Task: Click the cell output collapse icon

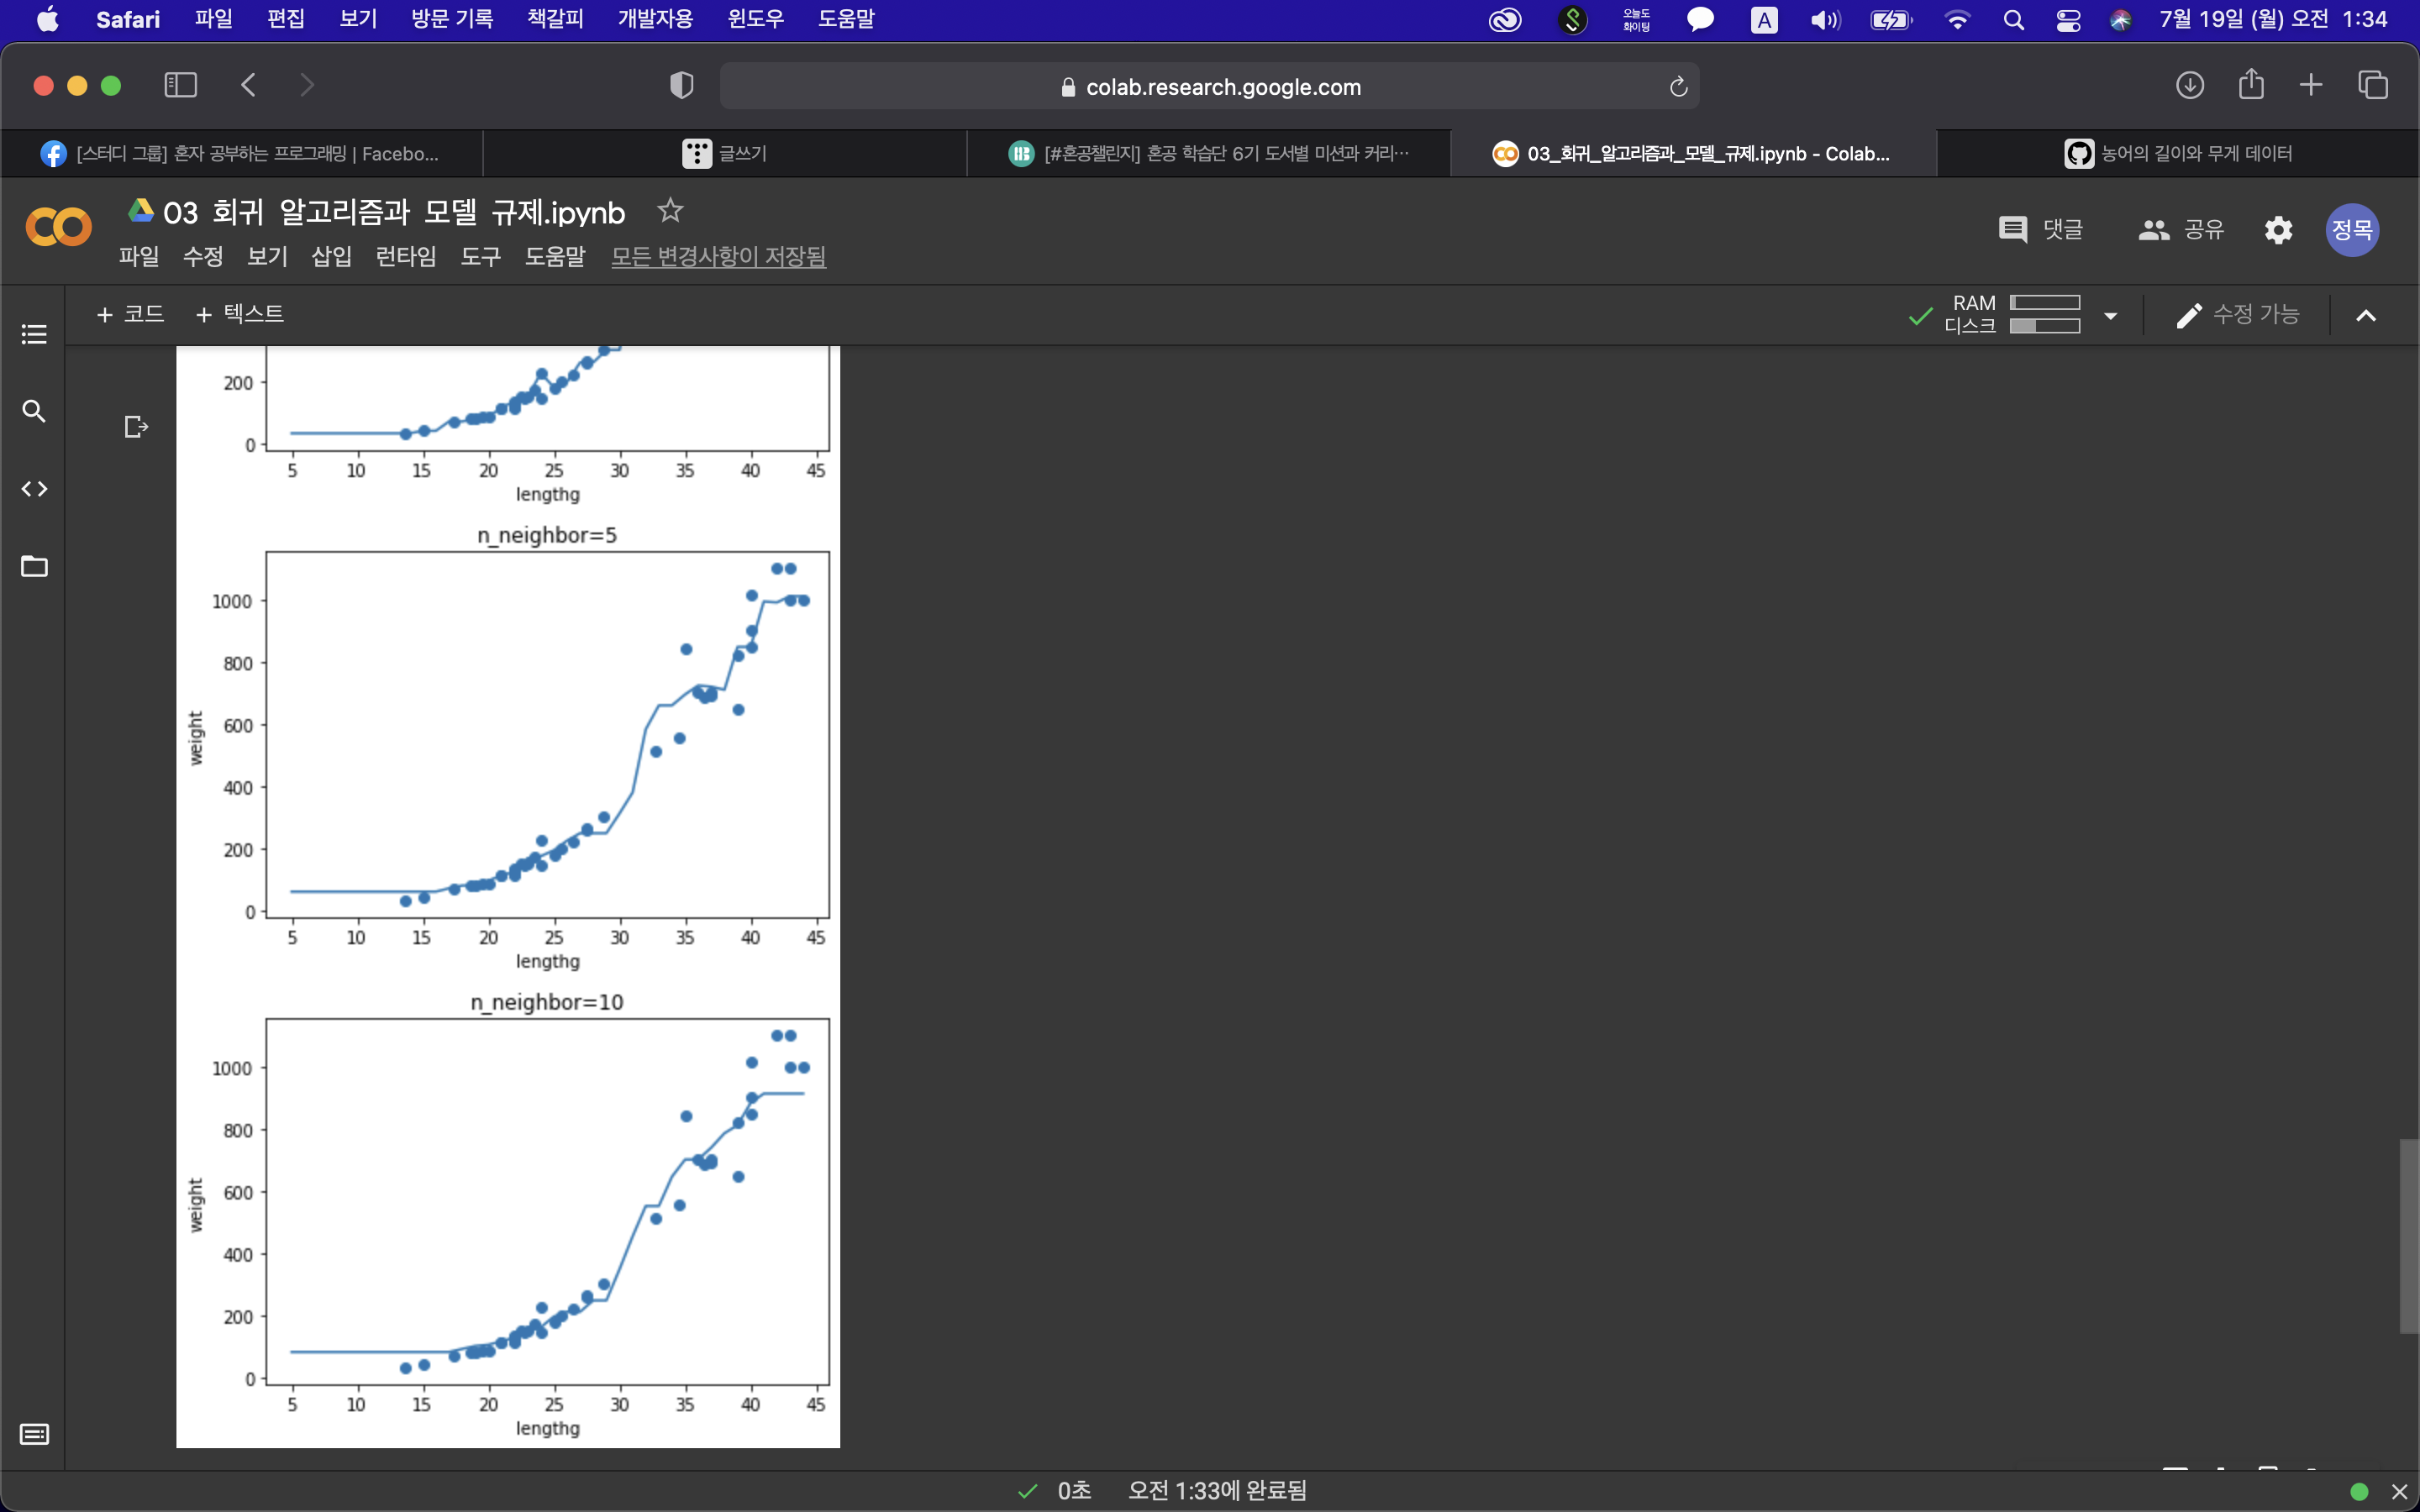Action: [136, 427]
